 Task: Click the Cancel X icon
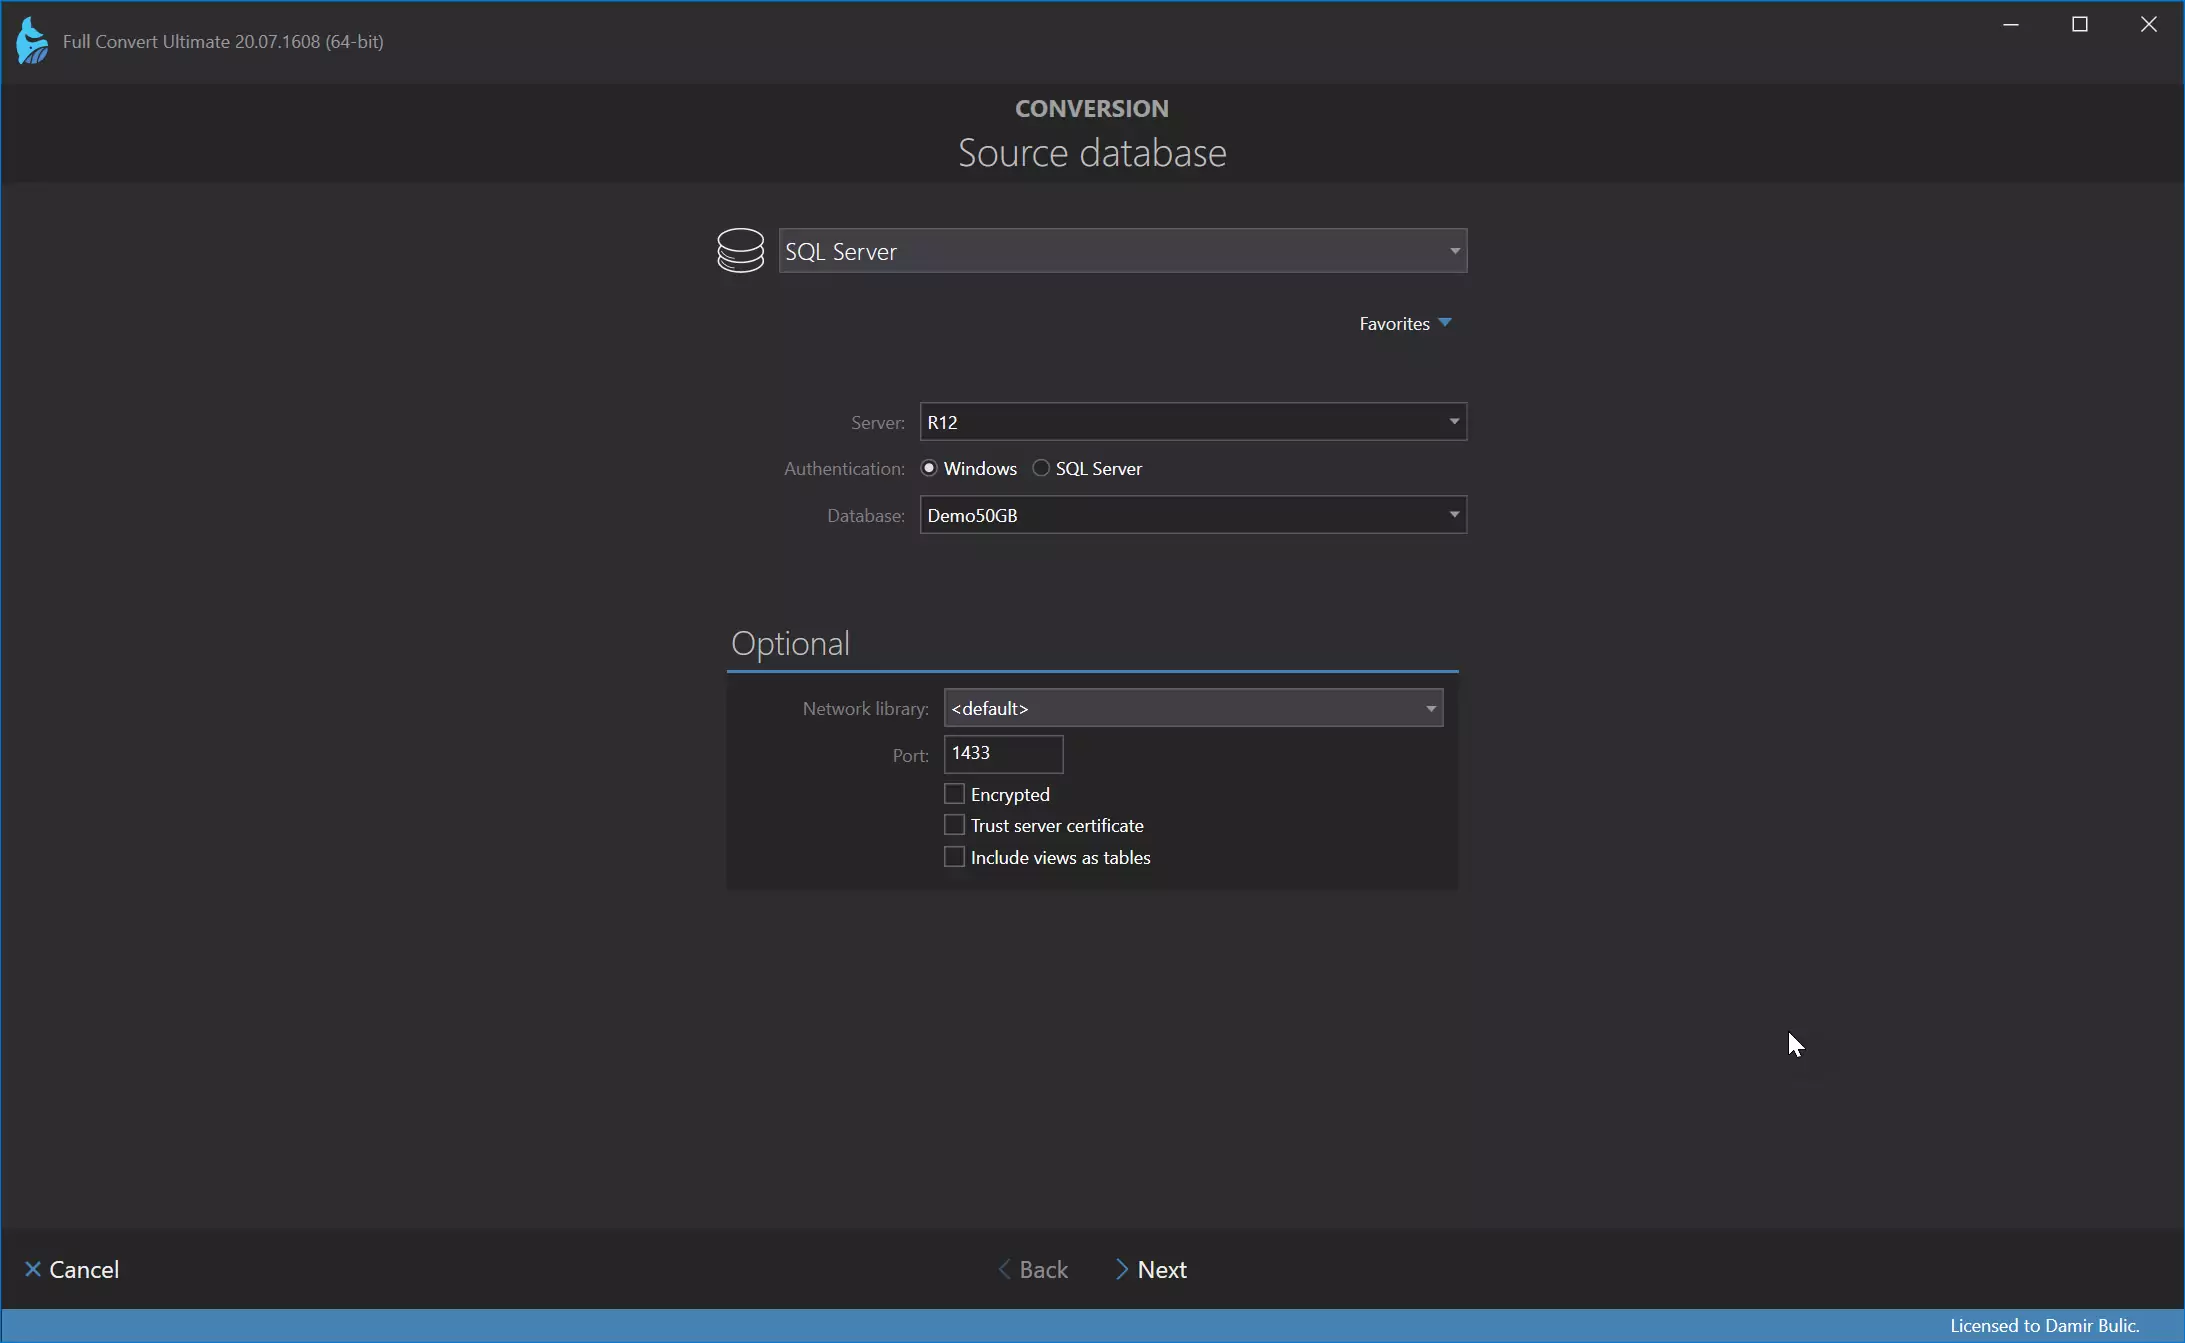31,1270
